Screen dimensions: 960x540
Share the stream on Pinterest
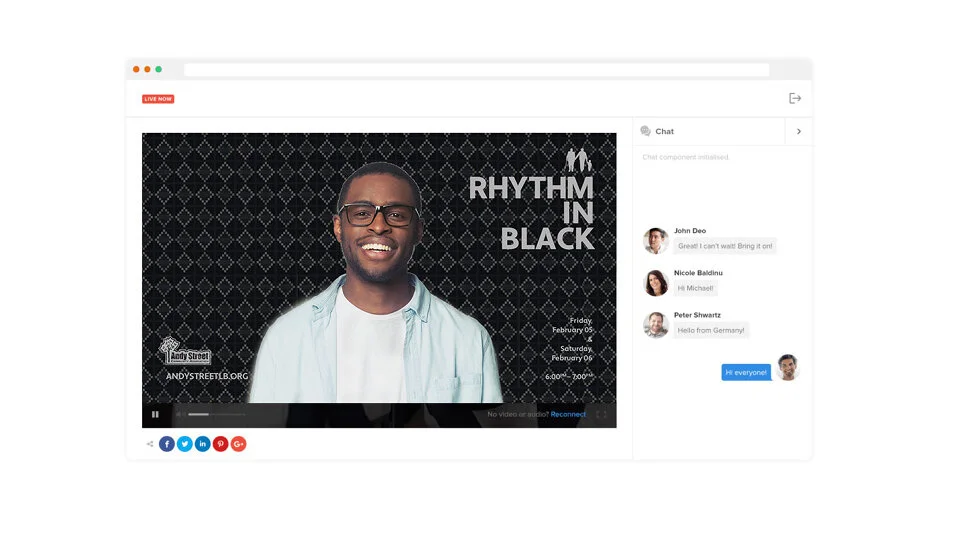220,444
